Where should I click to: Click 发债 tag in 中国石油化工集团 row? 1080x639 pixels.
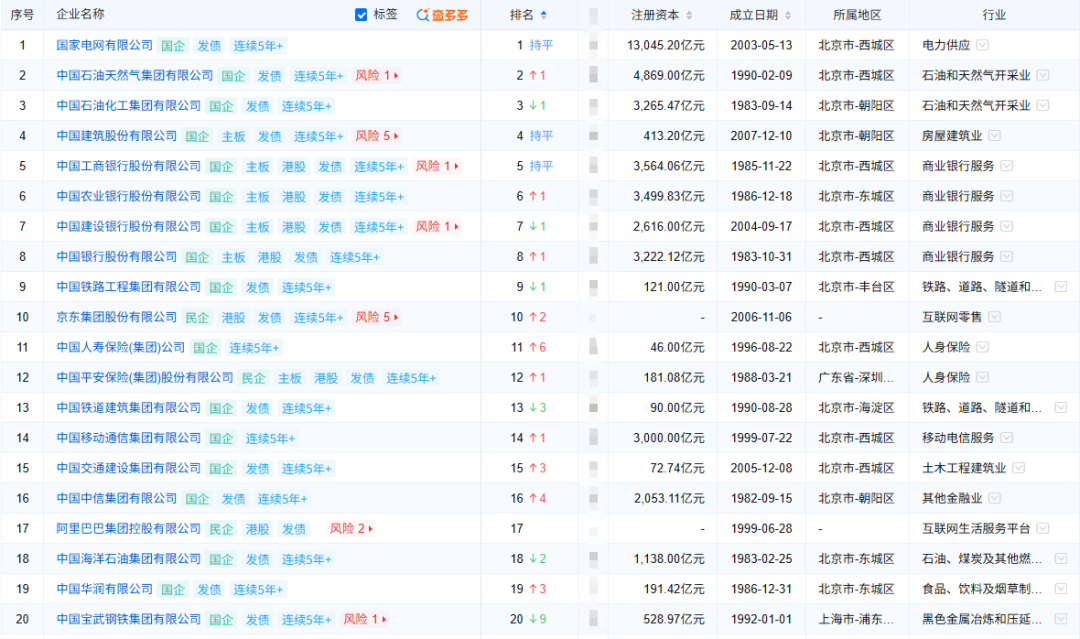[258, 106]
